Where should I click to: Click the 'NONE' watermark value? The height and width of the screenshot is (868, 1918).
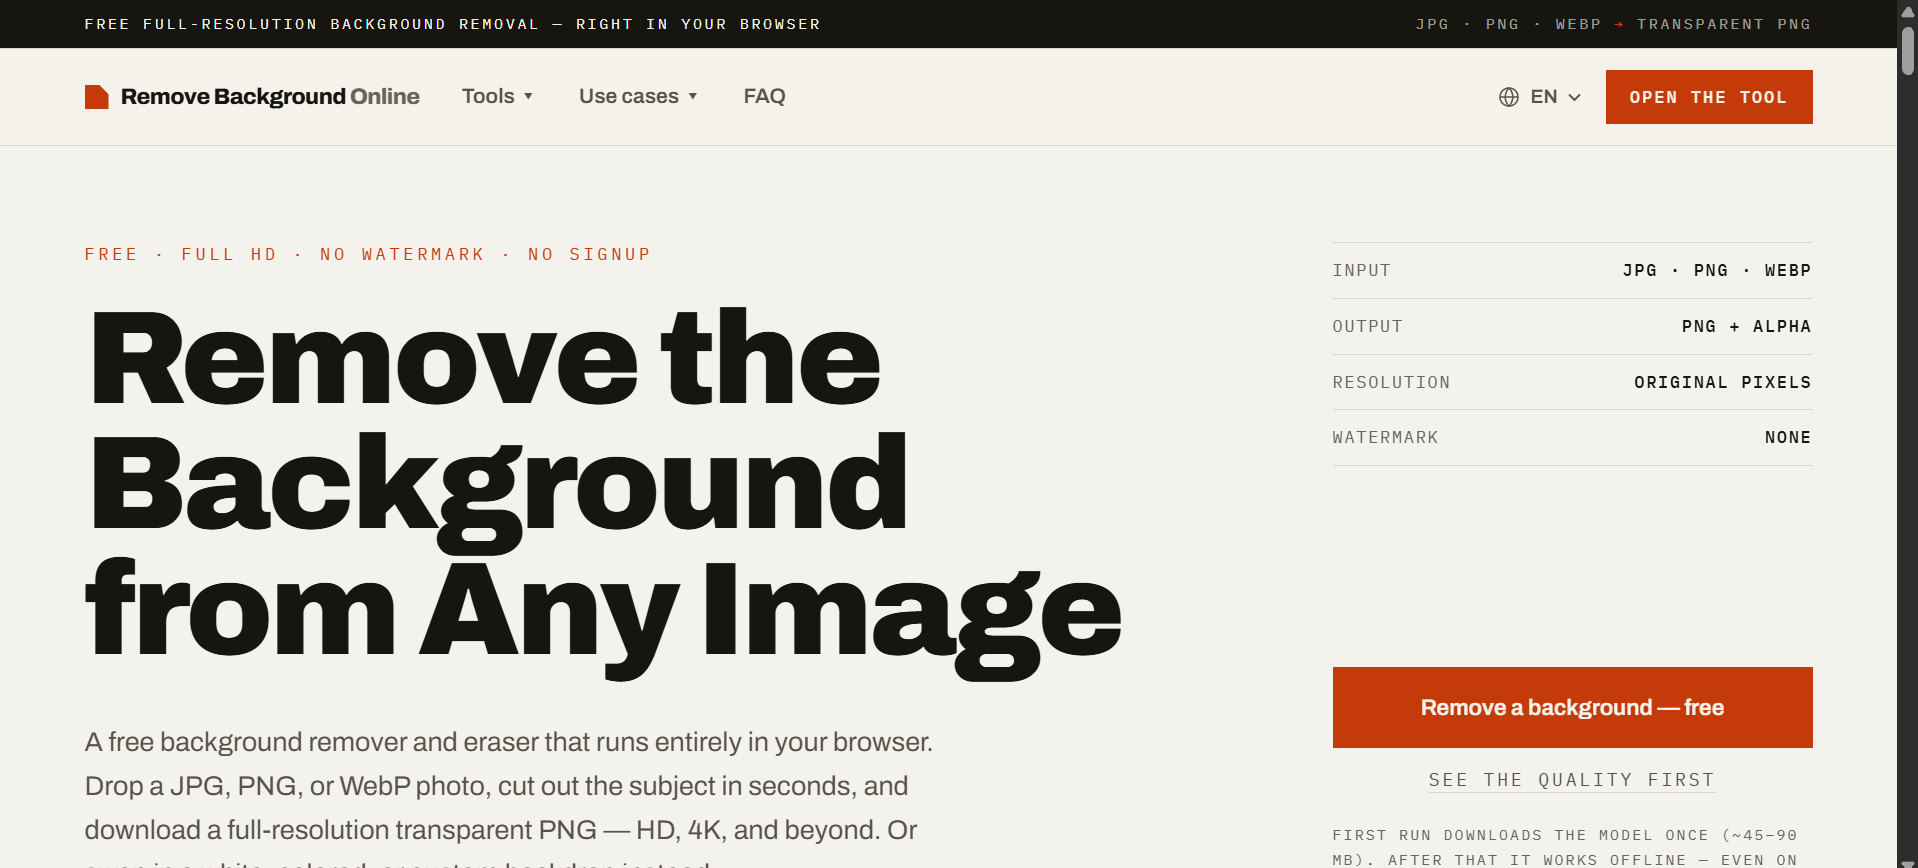tap(1788, 438)
